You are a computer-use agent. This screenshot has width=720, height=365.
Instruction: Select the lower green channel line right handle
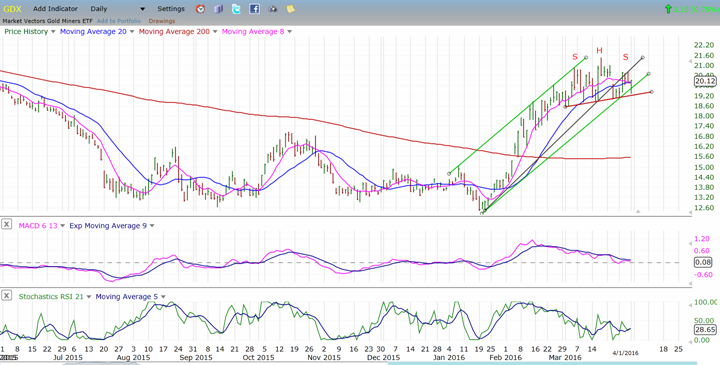[x=648, y=73]
